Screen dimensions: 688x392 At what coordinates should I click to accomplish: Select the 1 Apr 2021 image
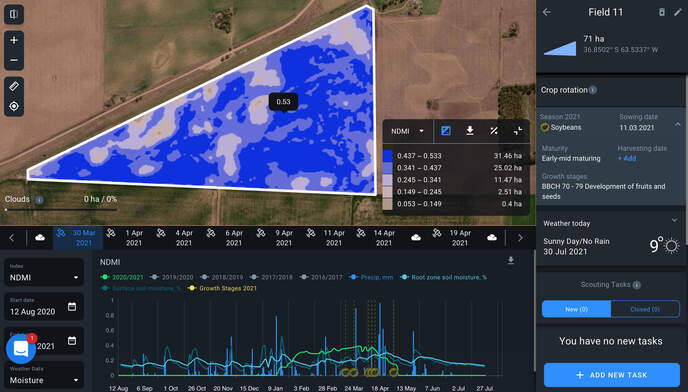click(128, 238)
